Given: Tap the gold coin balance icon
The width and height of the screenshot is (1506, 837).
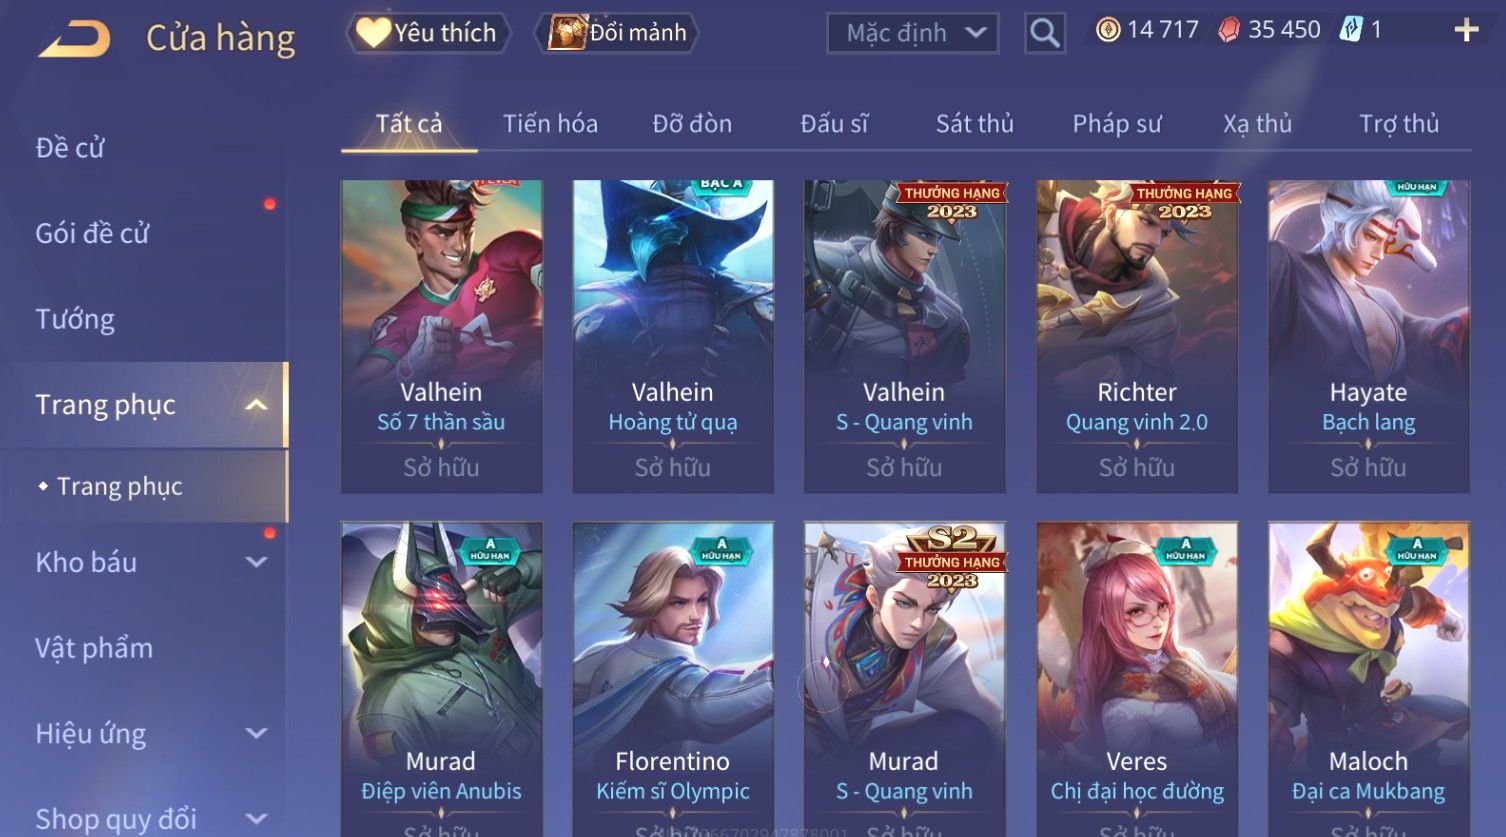Looking at the screenshot, I should point(1107,30).
